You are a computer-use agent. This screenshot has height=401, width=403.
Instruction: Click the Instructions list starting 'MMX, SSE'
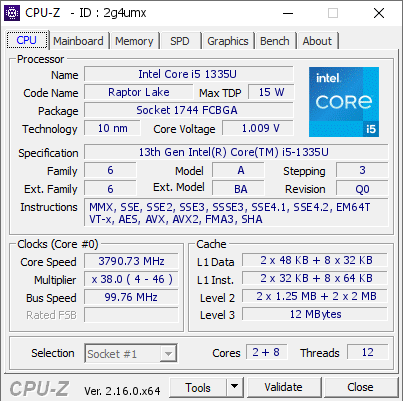(236, 213)
